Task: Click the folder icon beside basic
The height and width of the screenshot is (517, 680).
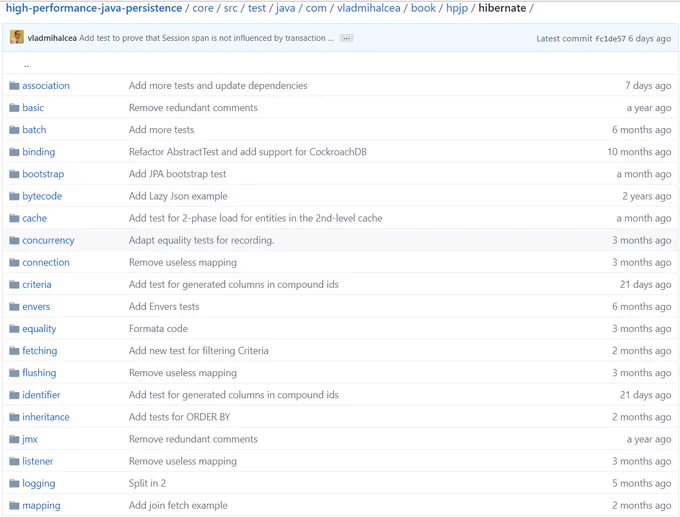Action: [14, 108]
